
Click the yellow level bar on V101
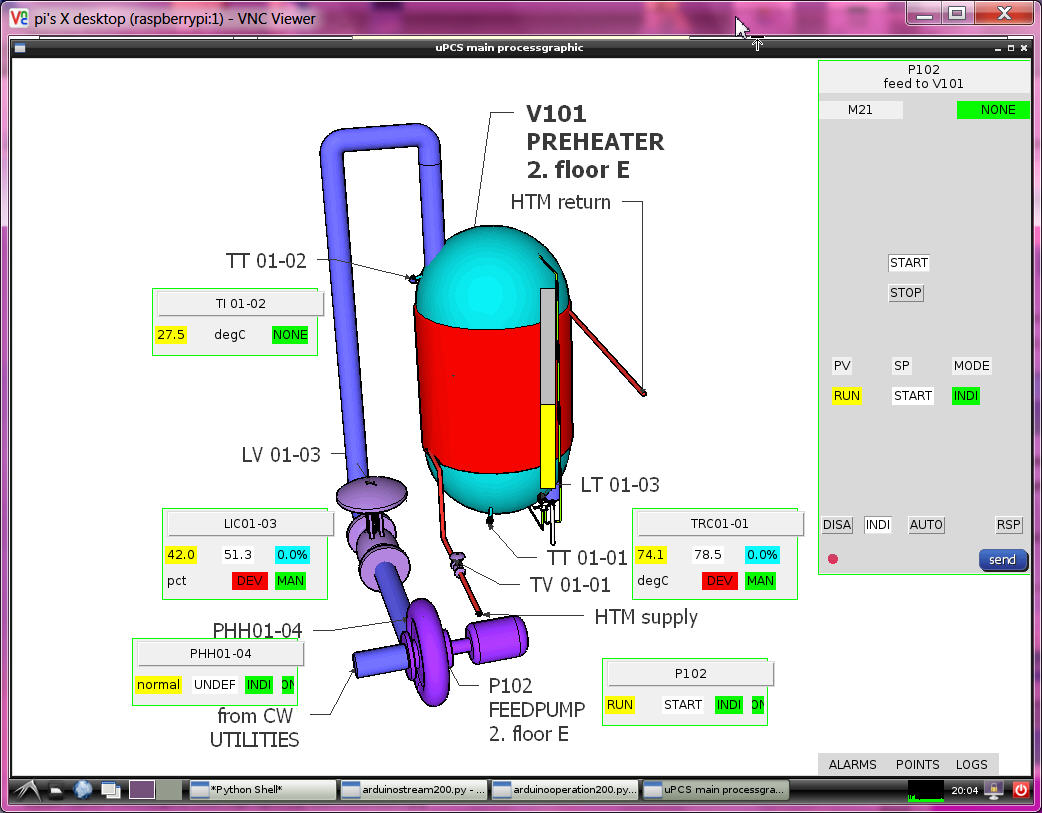pos(547,447)
